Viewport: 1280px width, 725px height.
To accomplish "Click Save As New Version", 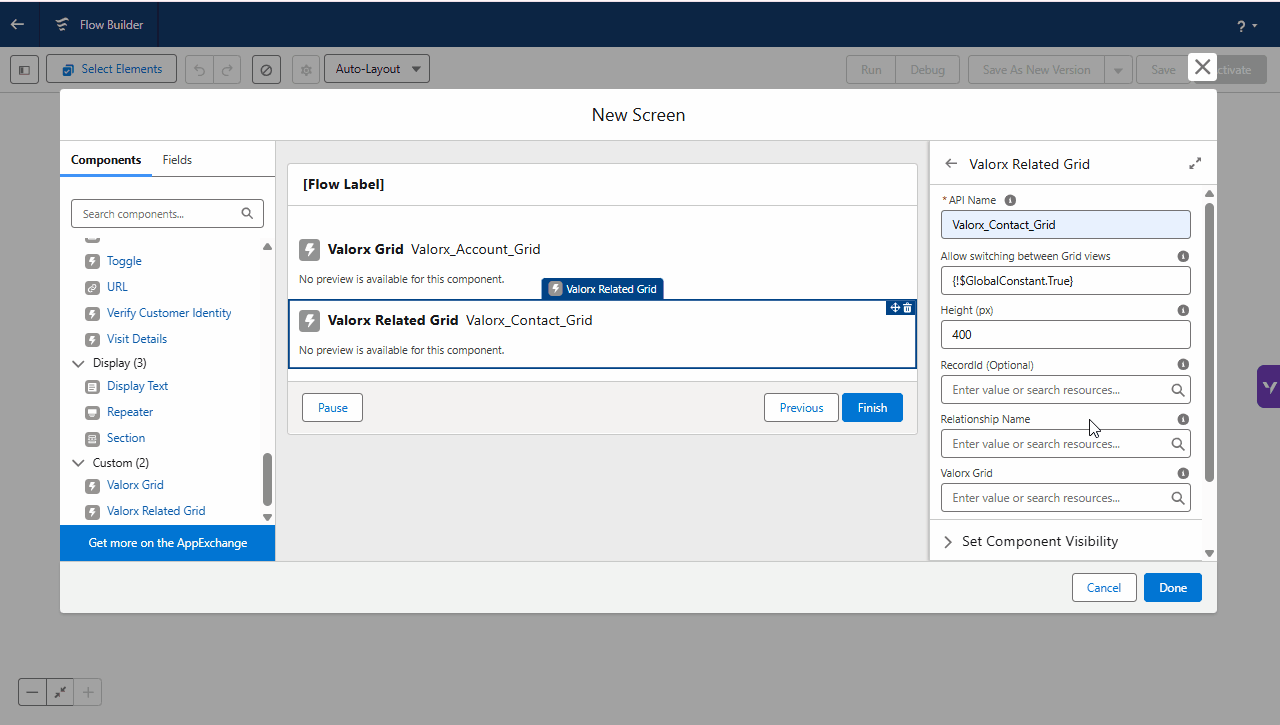I will point(1036,70).
